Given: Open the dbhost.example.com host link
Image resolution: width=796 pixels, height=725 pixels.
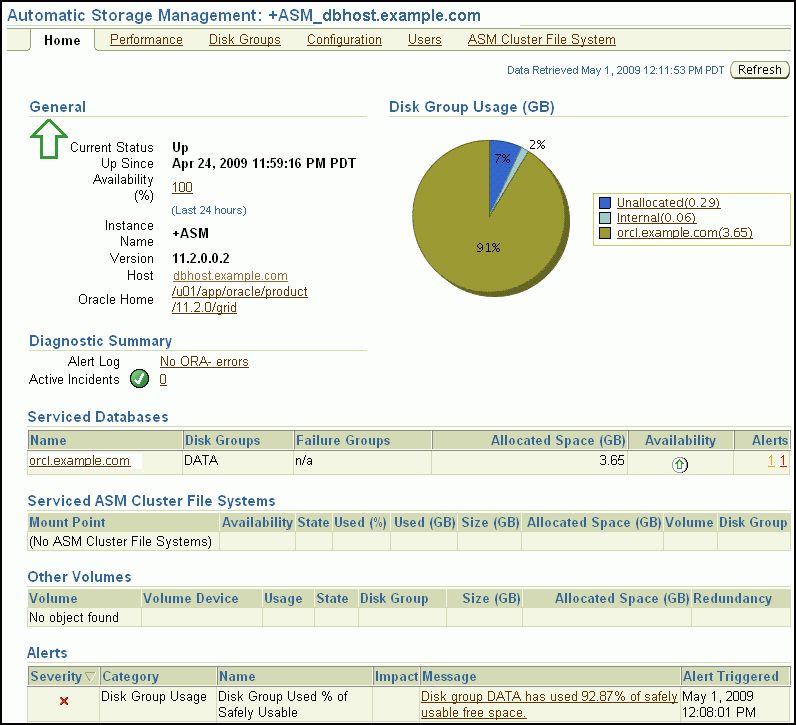Looking at the screenshot, I should 230,276.
